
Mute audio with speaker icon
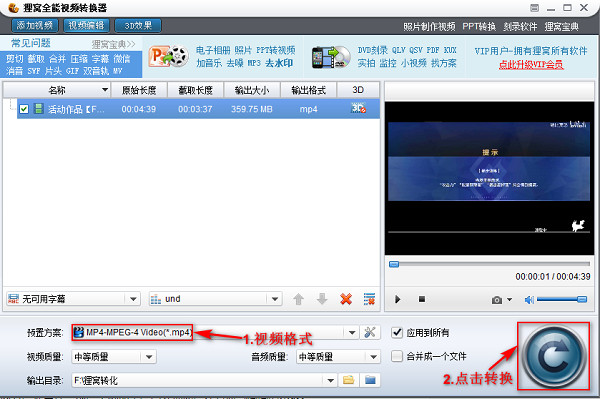click(x=529, y=300)
